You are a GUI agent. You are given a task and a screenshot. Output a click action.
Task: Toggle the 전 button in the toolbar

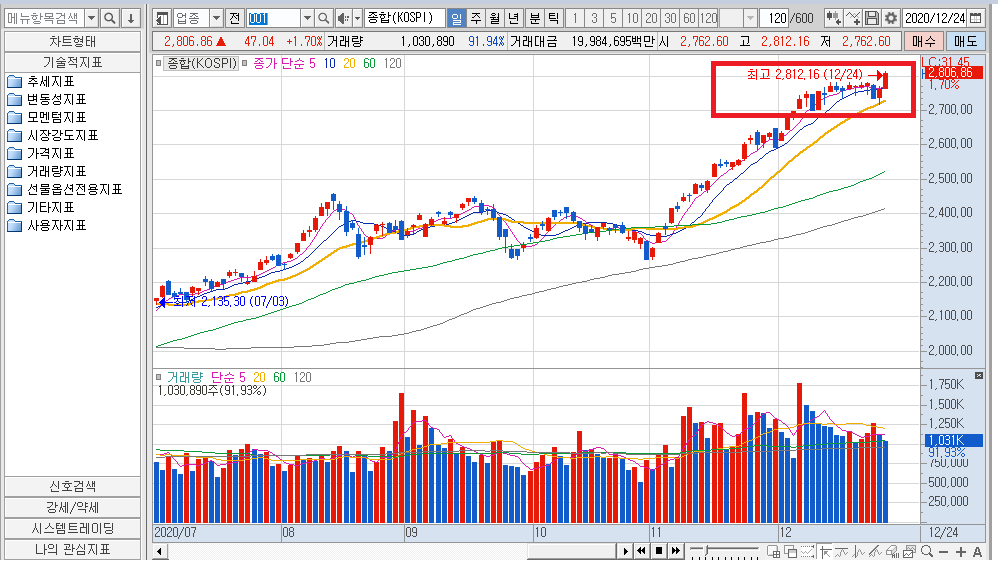click(234, 18)
